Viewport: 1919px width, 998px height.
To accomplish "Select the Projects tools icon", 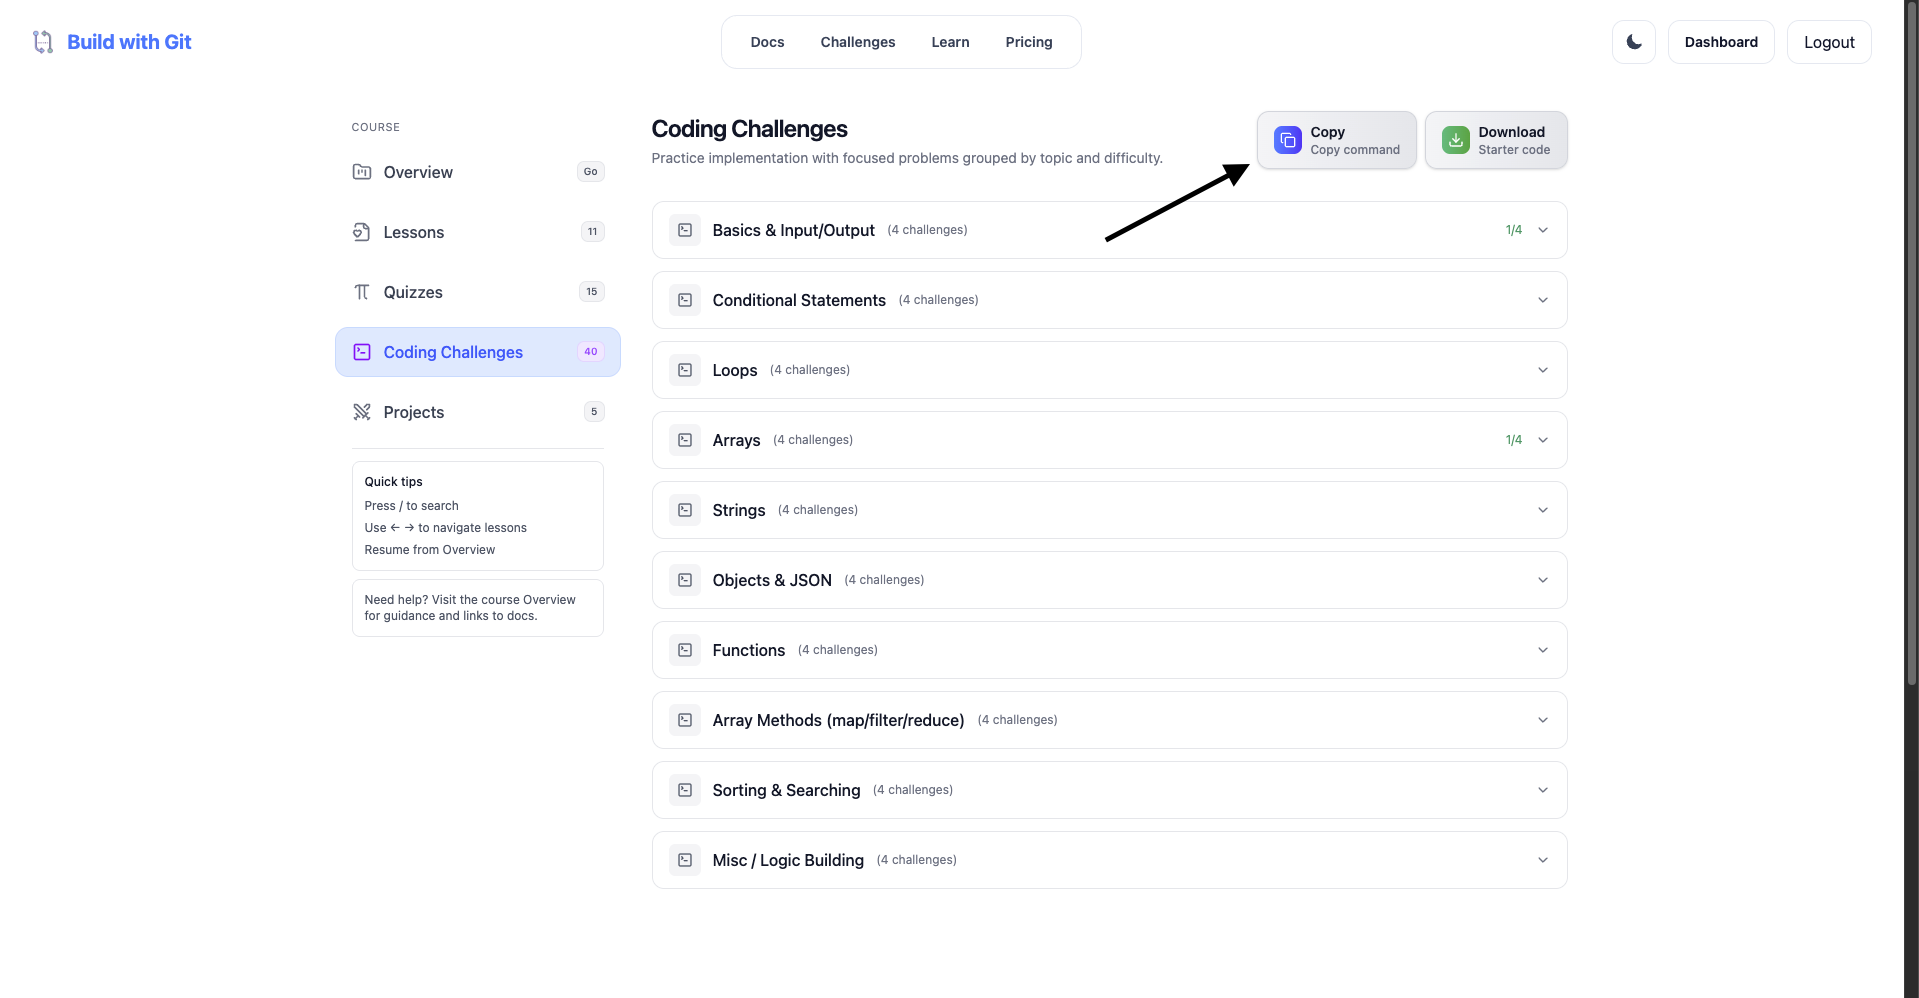I will 362,411.
